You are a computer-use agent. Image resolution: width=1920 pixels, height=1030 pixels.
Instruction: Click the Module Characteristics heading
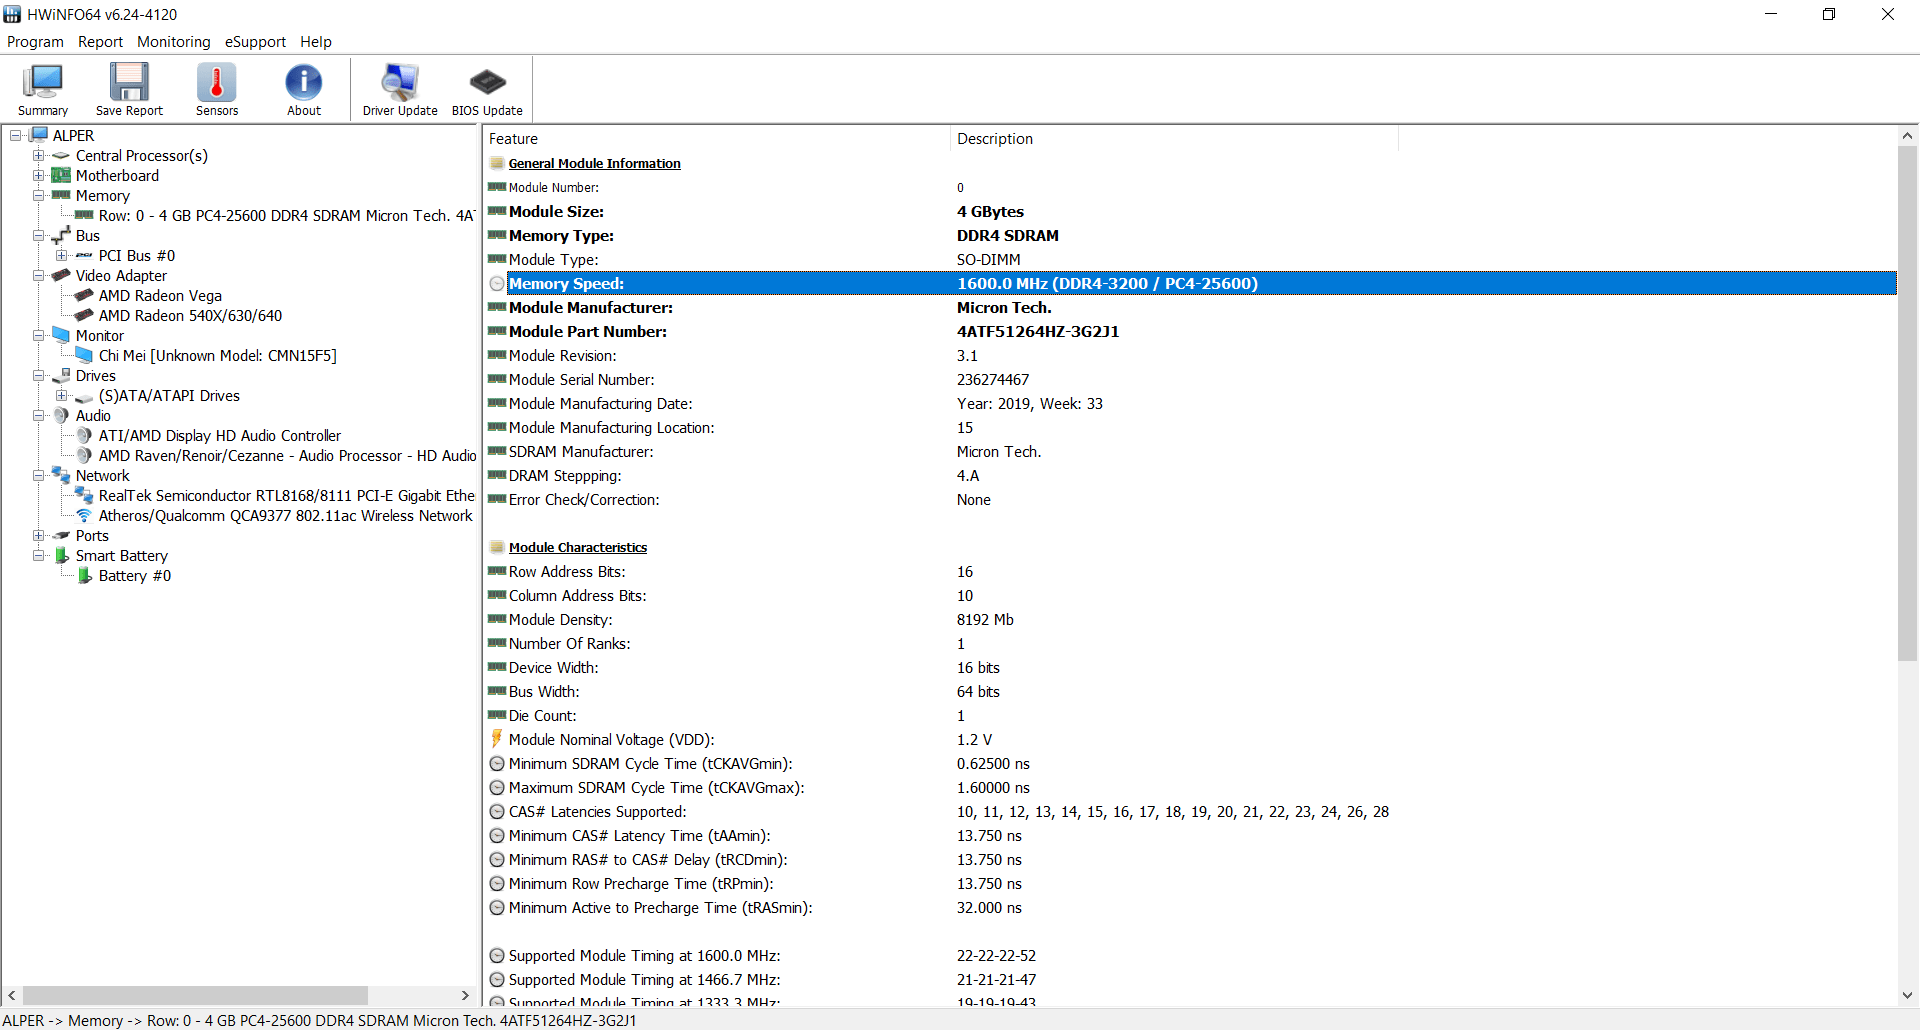point(578,548)
